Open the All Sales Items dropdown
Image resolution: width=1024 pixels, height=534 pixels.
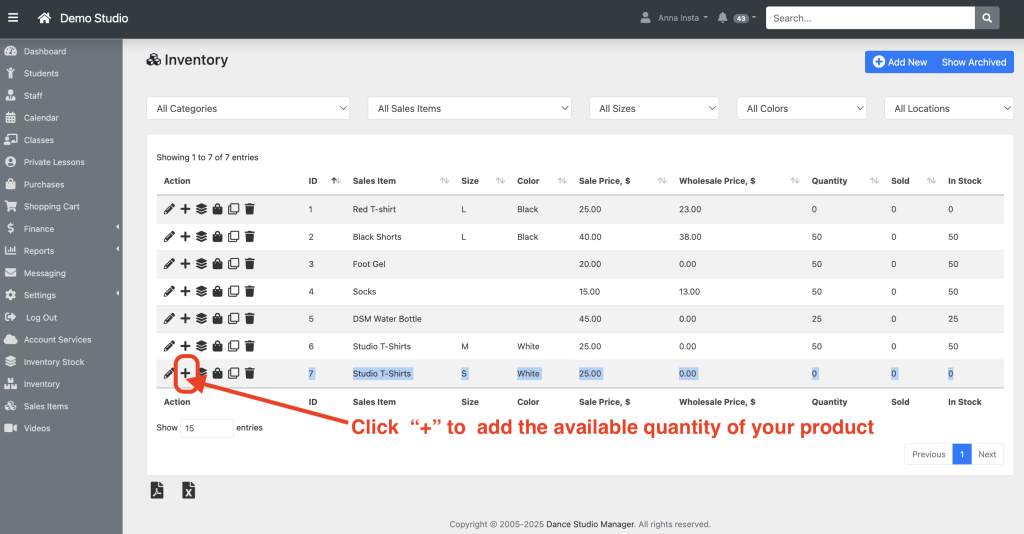470,108
